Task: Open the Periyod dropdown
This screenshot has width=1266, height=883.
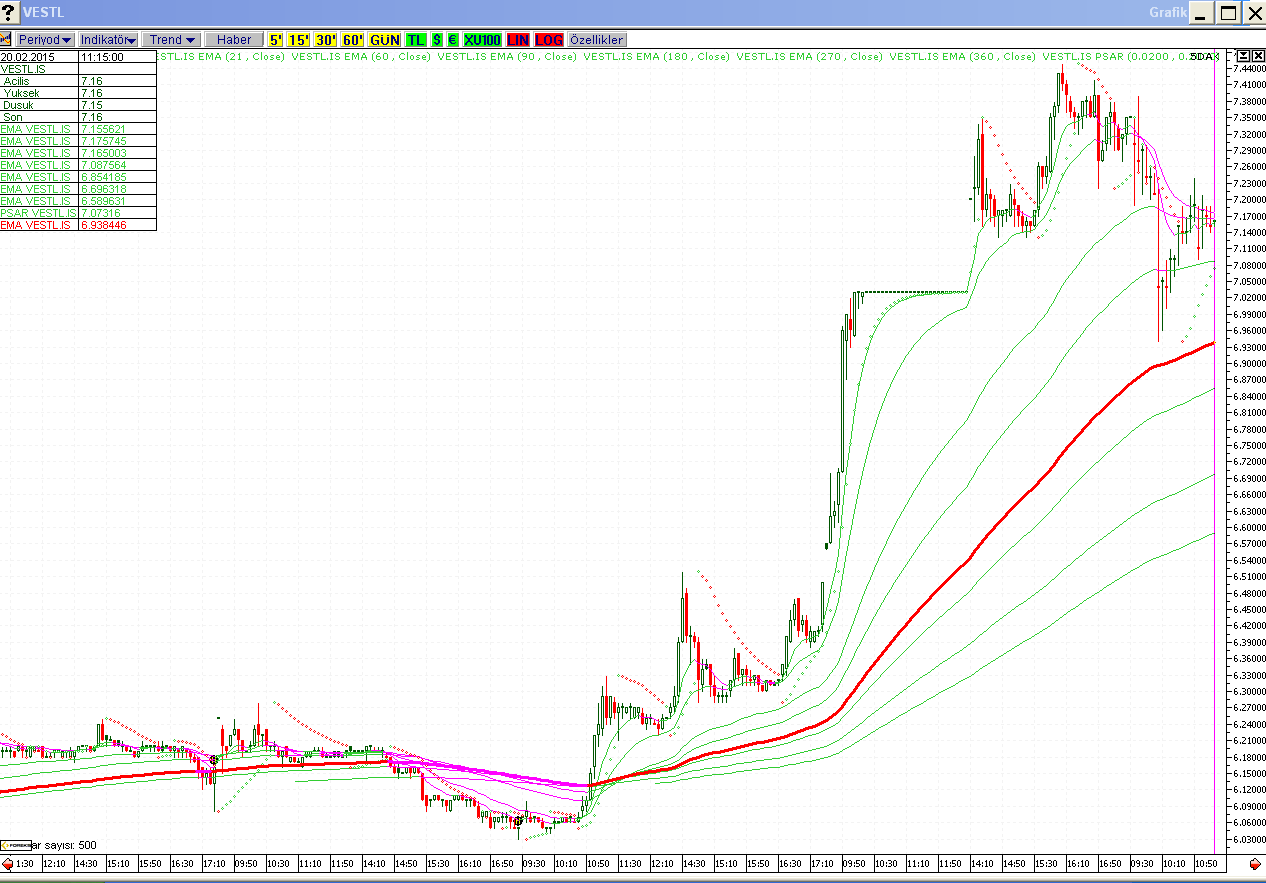Action: click(45, 40)
